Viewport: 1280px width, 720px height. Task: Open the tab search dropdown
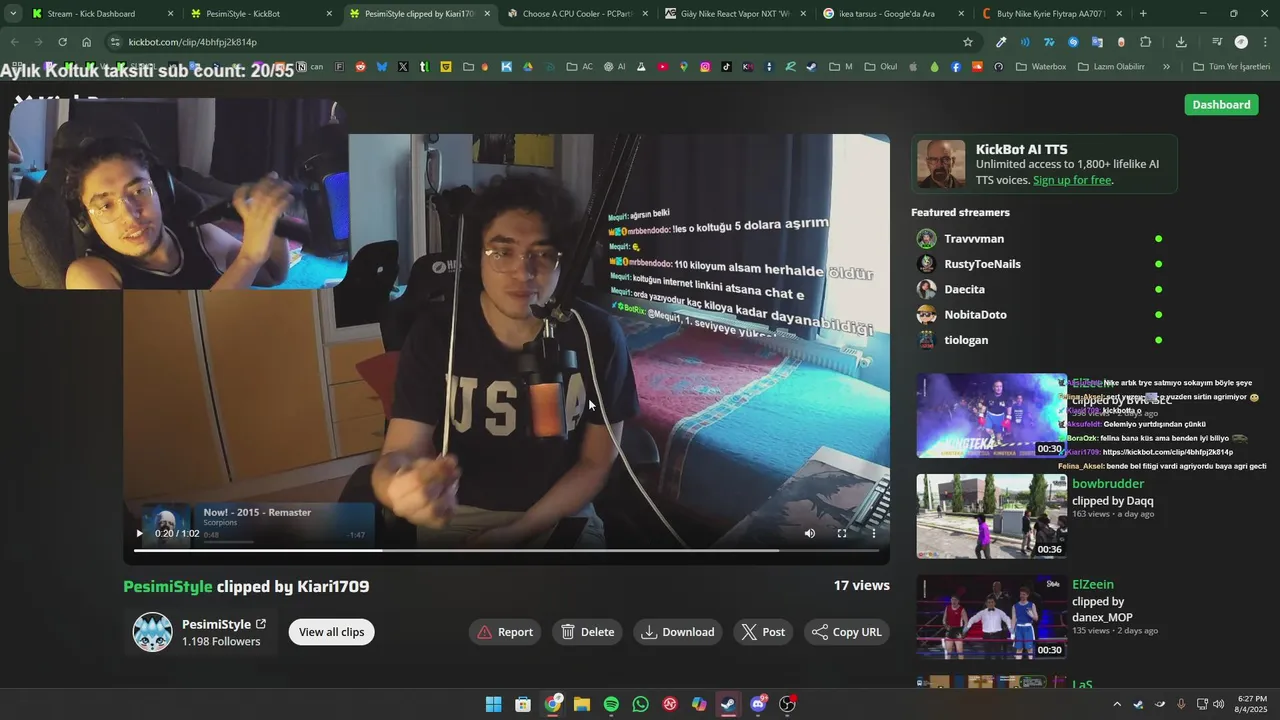pos(13,14)
